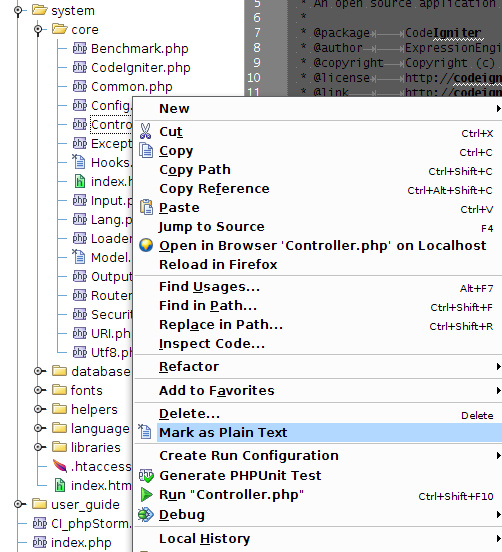The height and width of the screenshot is (552, 502).
Task: Click the @author line in editor
Action: 401,48
